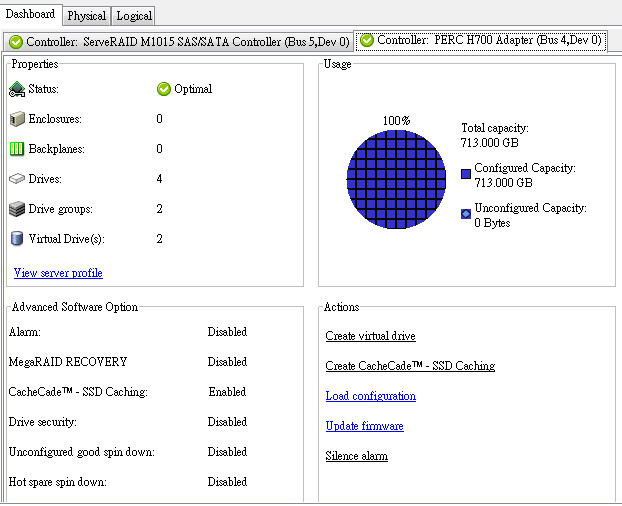This screenshot has width=622, height=506.
Task: Click the Unconfigured Capacity 0 Bytes value
Action: [492, 223]
